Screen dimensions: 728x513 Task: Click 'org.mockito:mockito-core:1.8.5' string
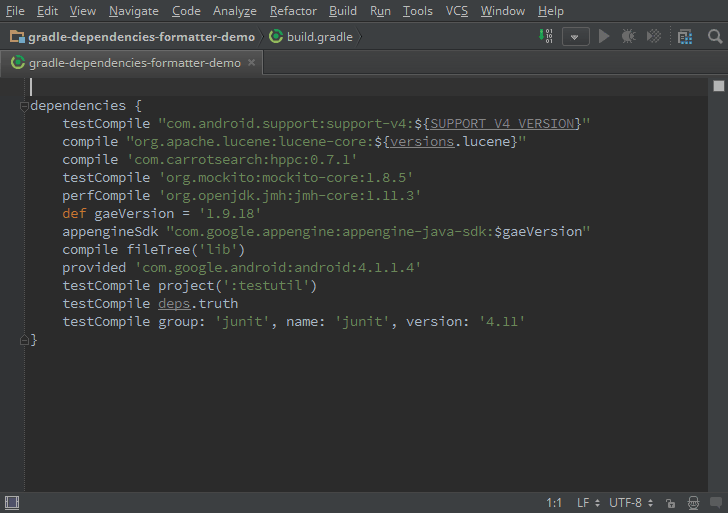286,178
